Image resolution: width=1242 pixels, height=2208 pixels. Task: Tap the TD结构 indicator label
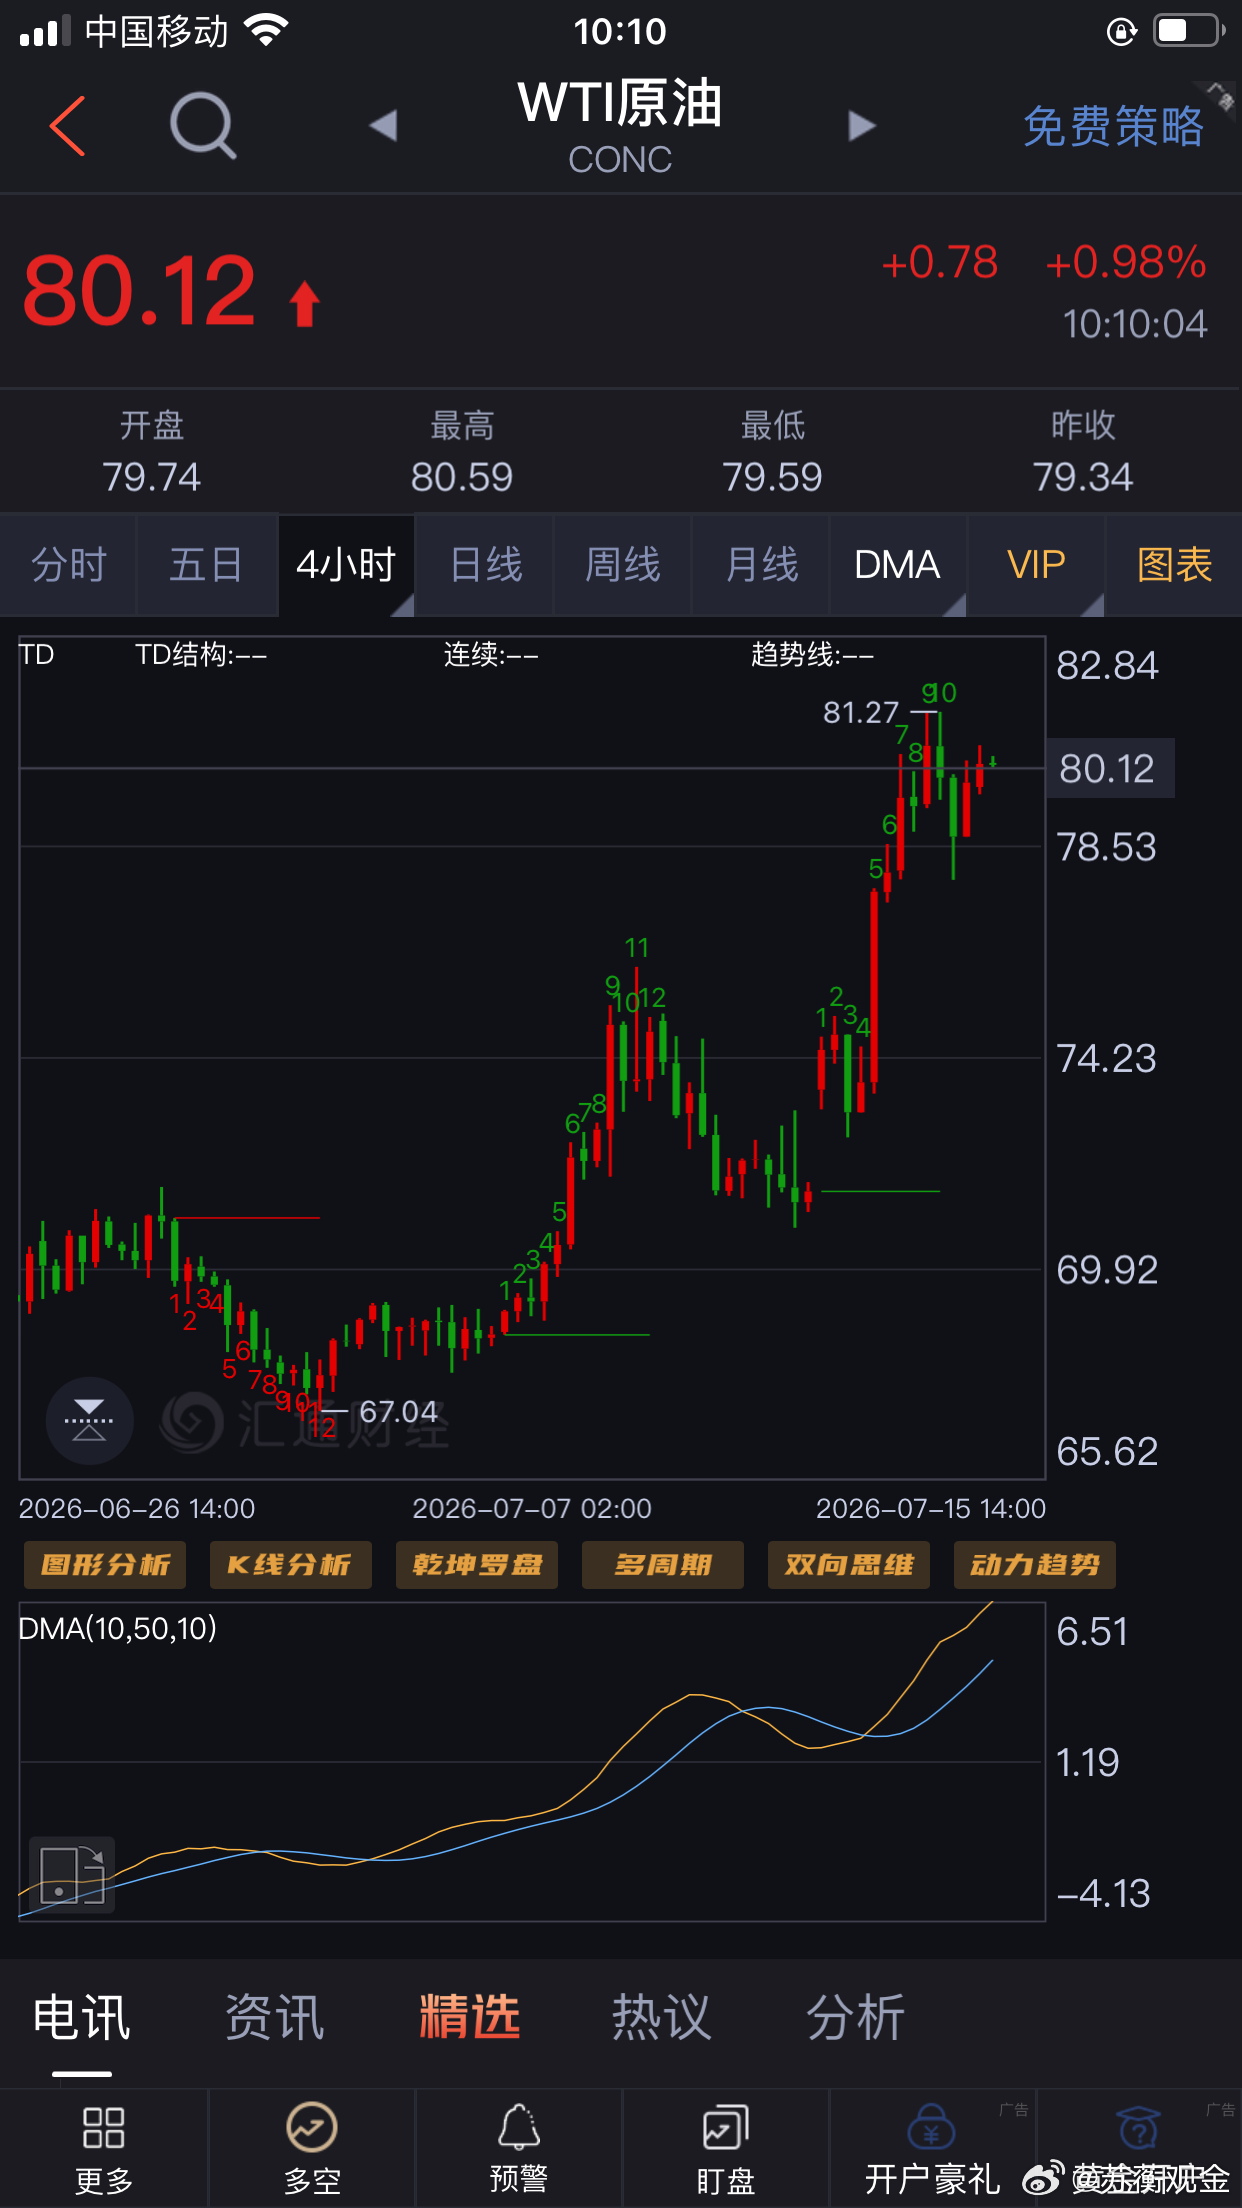(x=201, y=655)
